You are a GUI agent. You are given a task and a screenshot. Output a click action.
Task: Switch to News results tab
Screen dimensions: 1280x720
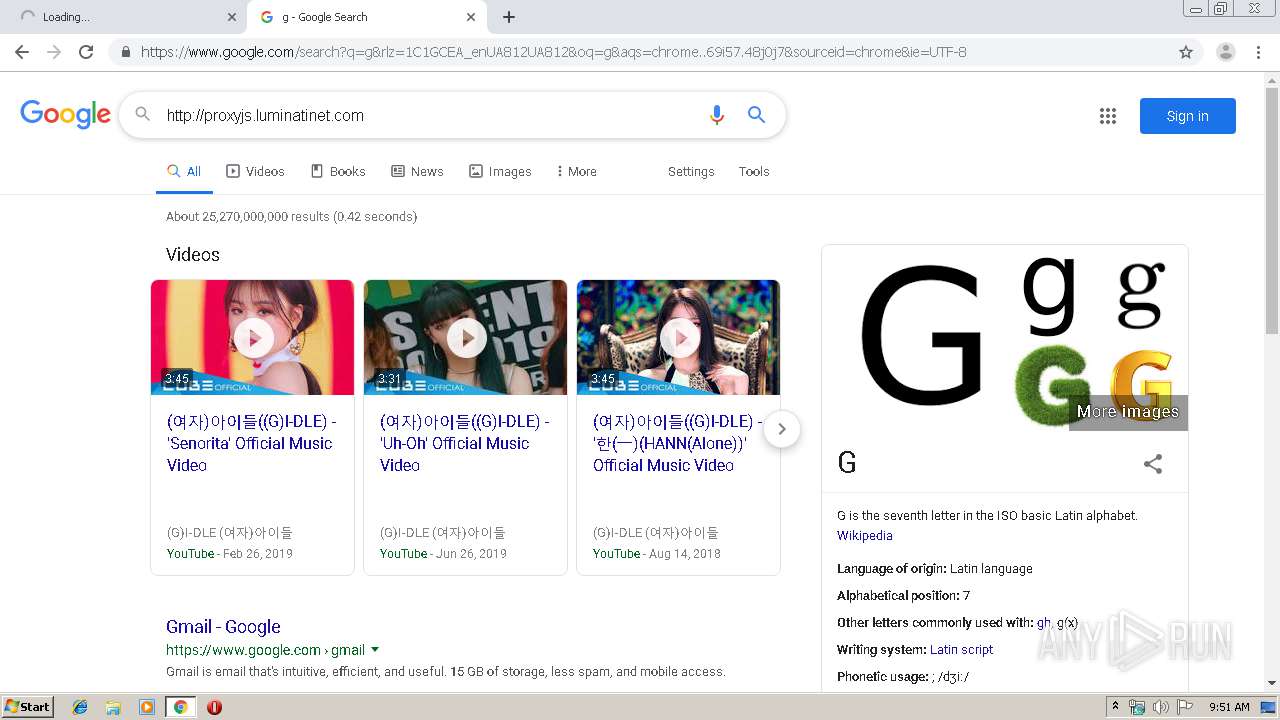tap(417, 172)
